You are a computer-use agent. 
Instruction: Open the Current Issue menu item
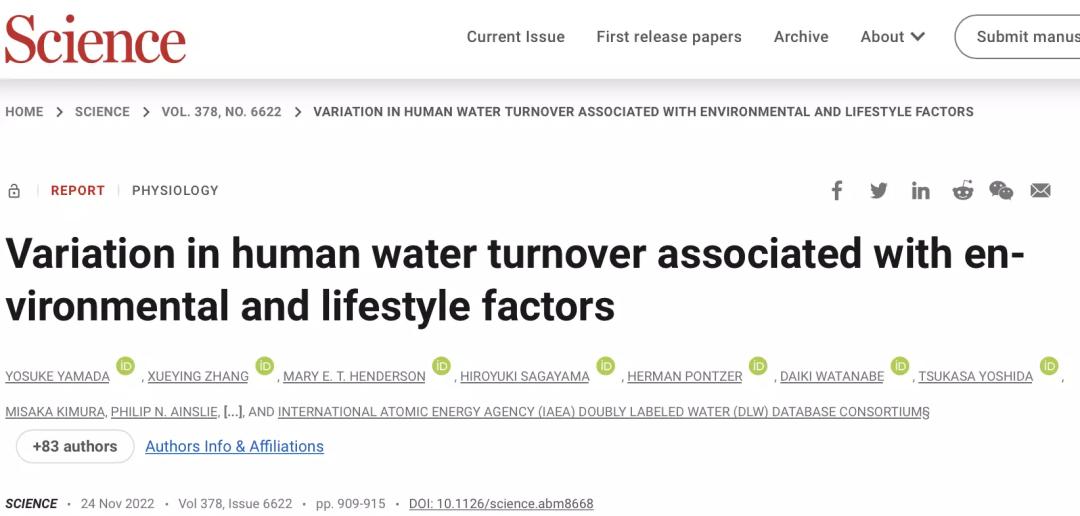[515, 37]
